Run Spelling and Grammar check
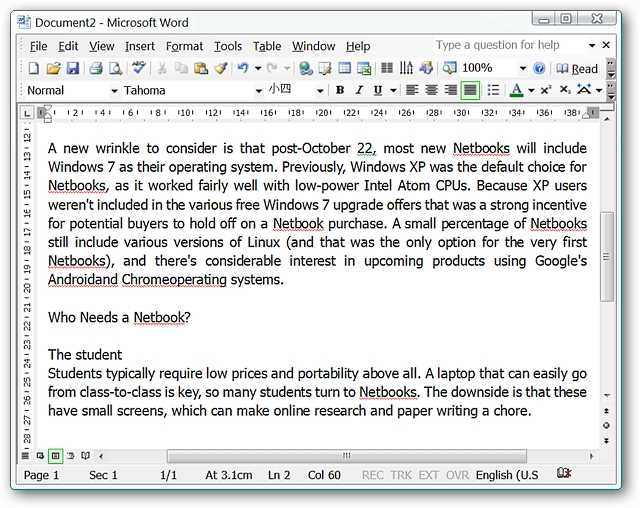This screenshot has height=508, width=640. (x=139, y=68)
